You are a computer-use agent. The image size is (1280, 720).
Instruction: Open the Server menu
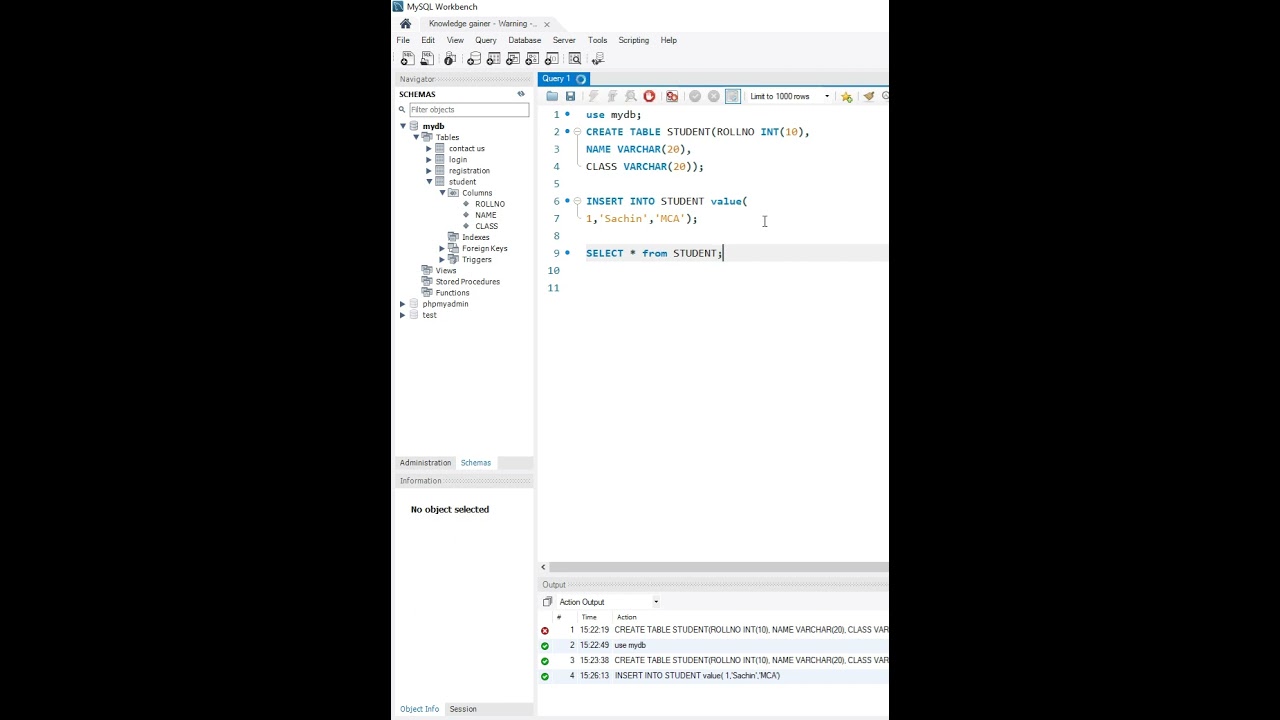564,40
